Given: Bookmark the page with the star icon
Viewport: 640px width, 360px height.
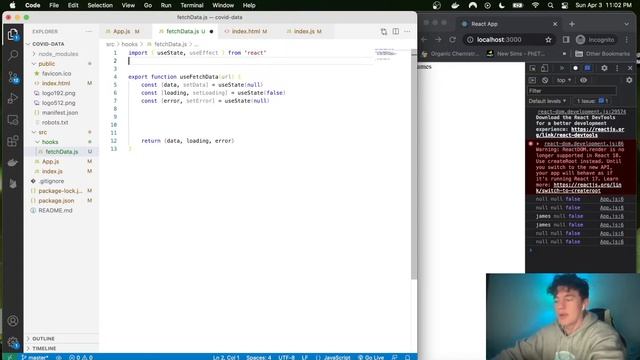Looking at the screenshot, I should point(548,40).
